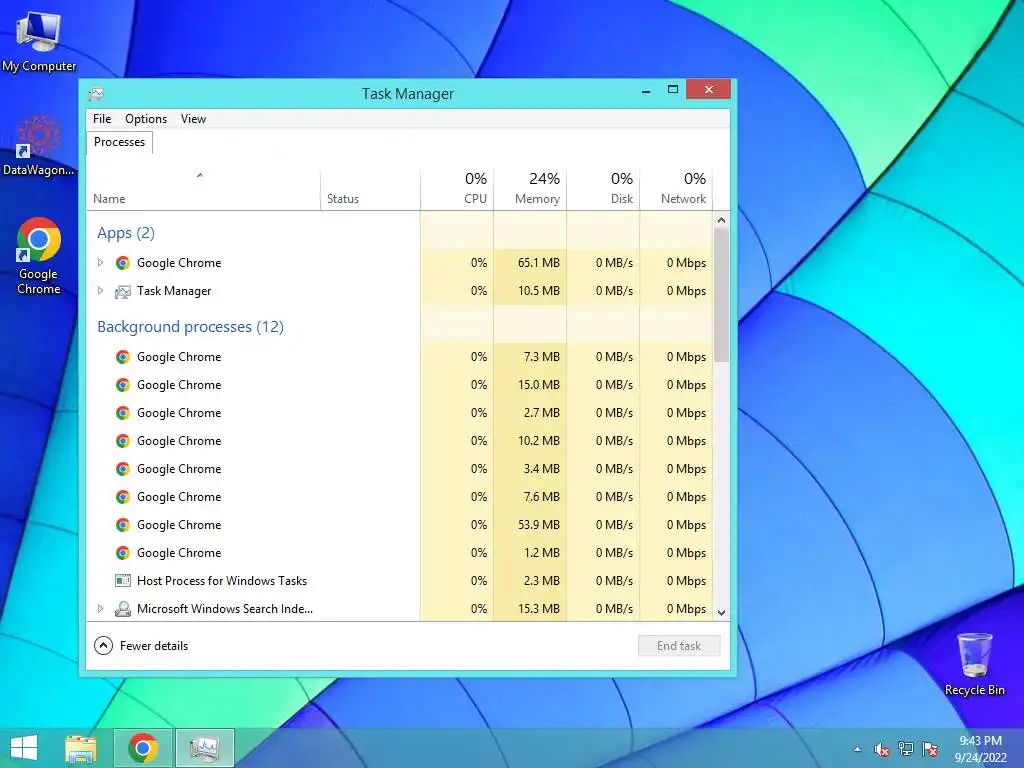Select the Google Chrome row using 1.2 MB
Image resolution: width=1024 pixels, height=768 pixels.
[x=400, y=553]
